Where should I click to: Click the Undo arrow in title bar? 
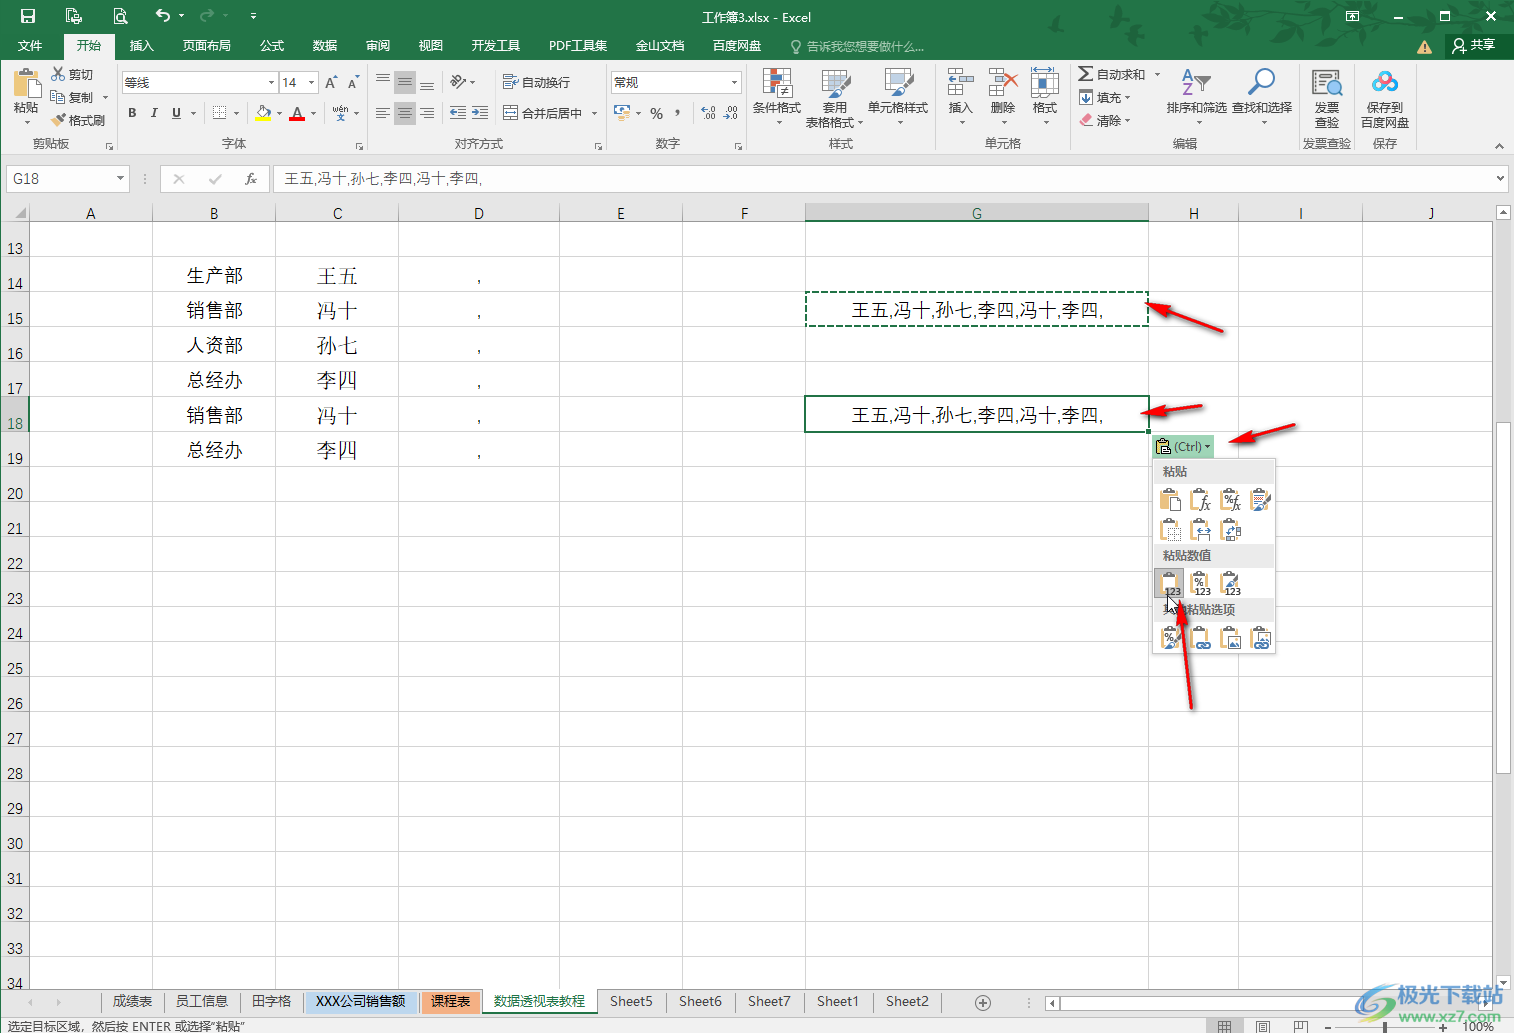coord(163,16)
